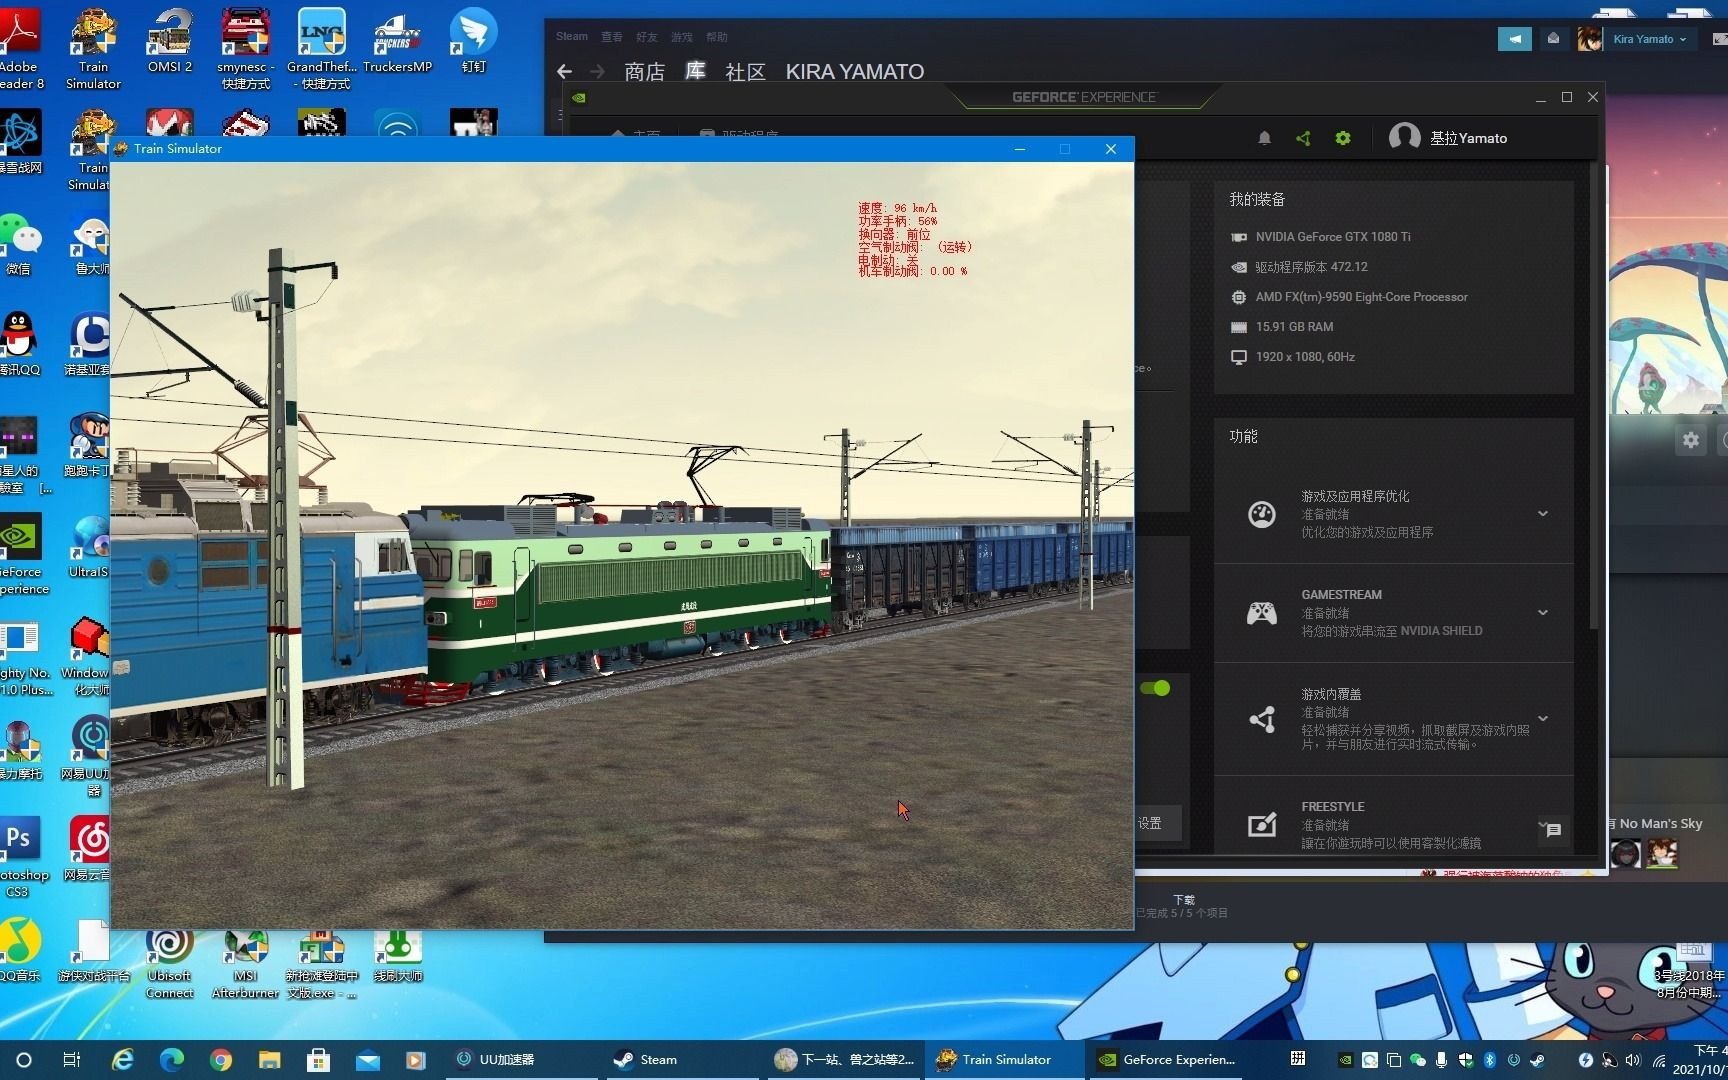
Task: Open GeForce Experience notifications bell
Action: pos(1264,138)
